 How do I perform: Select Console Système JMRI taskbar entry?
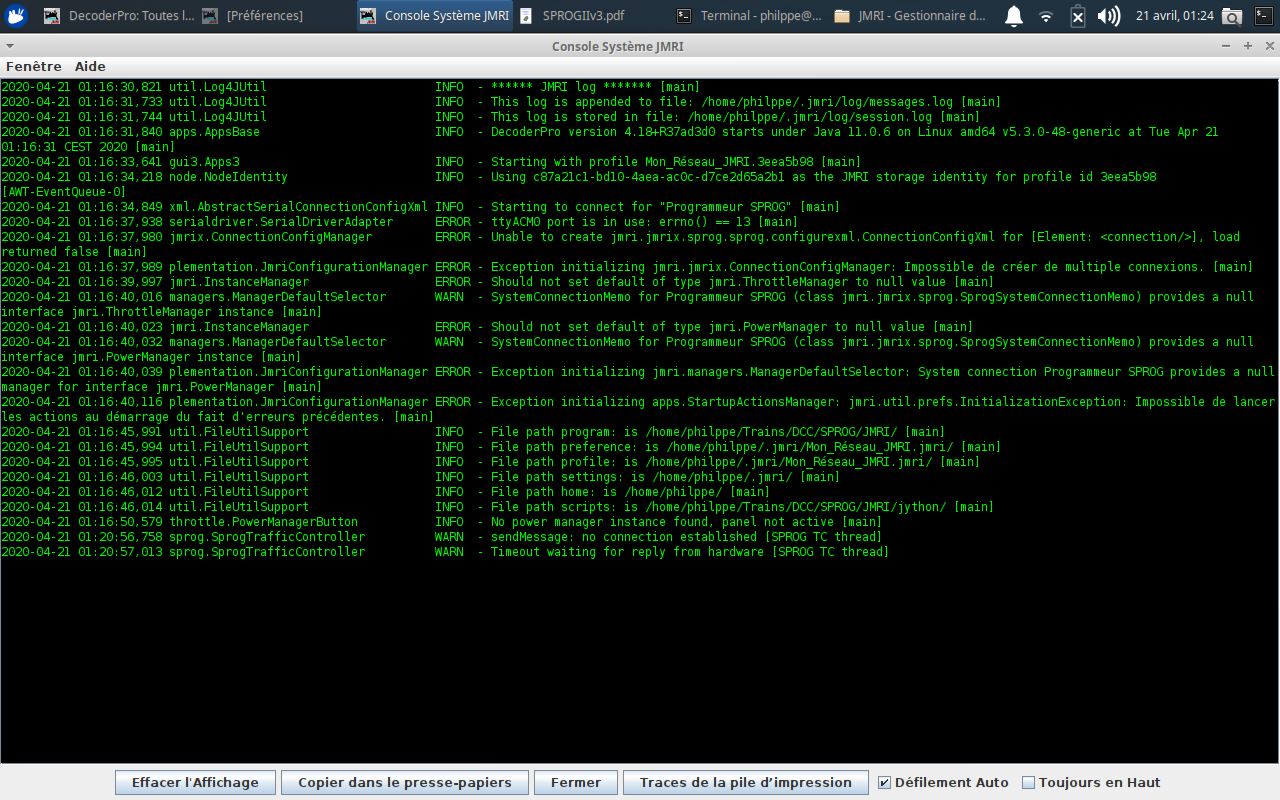click(x=435, y=15)
